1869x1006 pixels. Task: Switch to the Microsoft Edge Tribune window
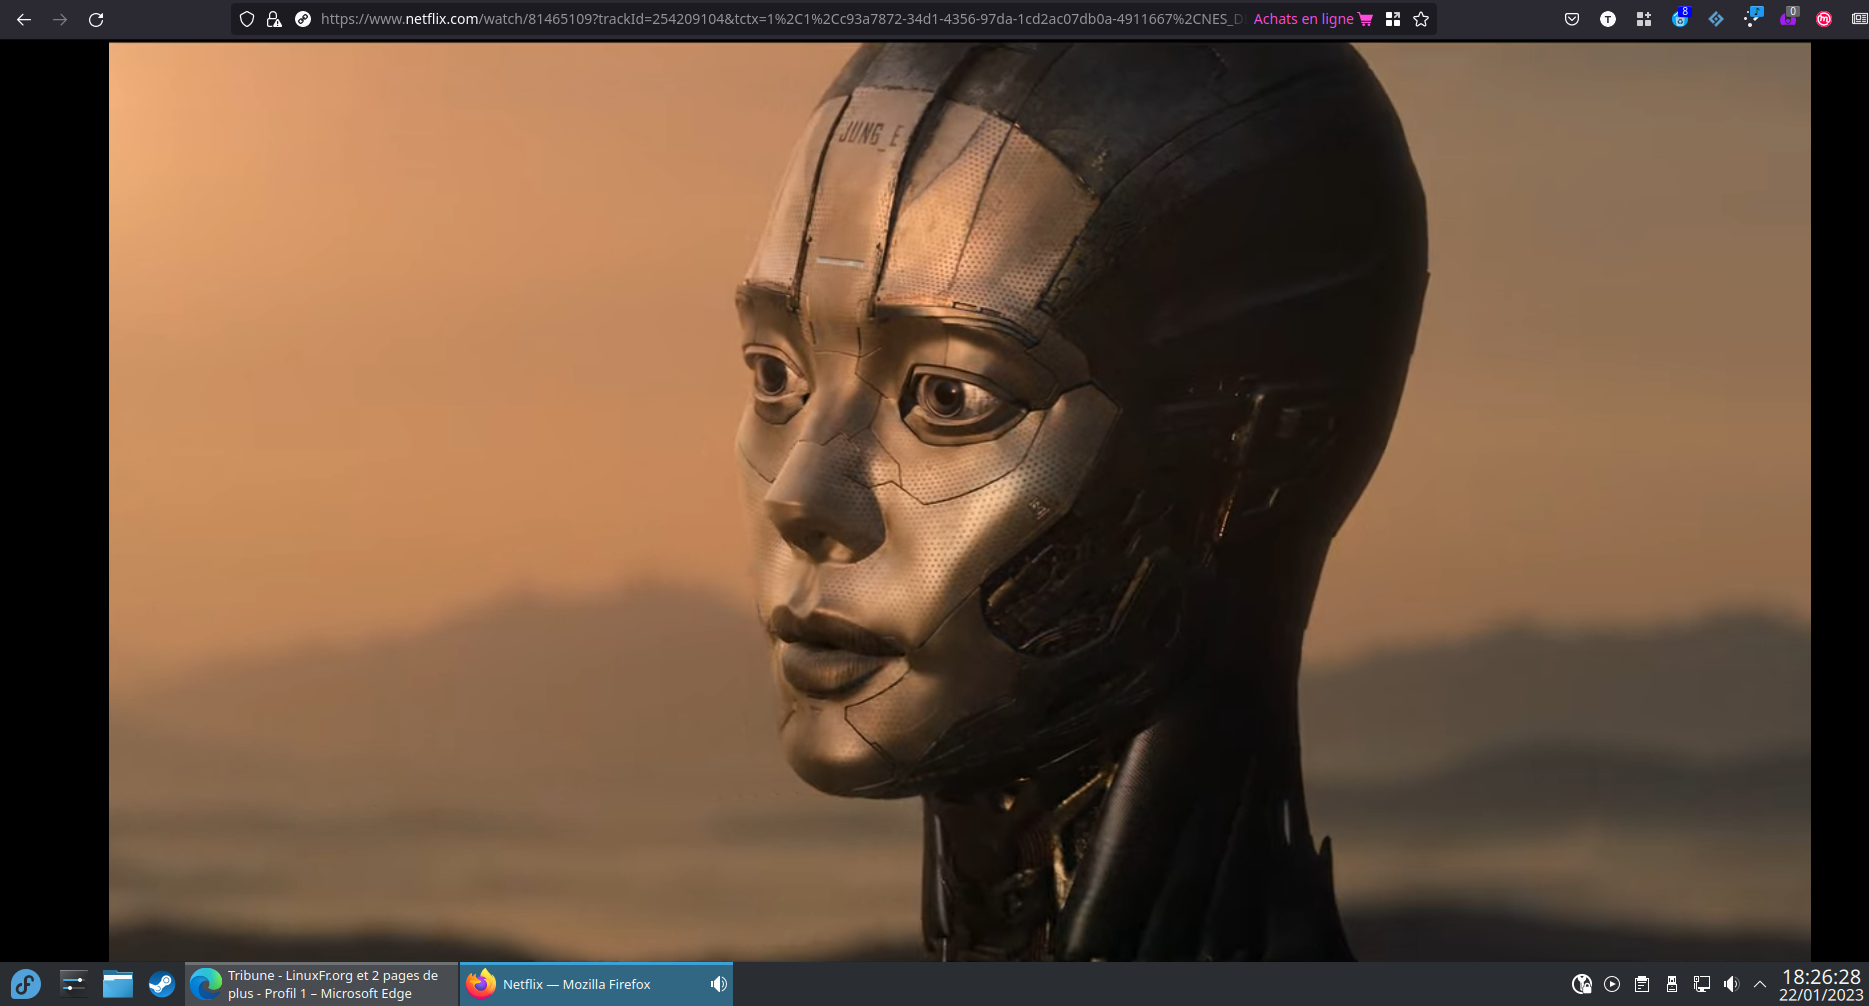tap(322, 984)
